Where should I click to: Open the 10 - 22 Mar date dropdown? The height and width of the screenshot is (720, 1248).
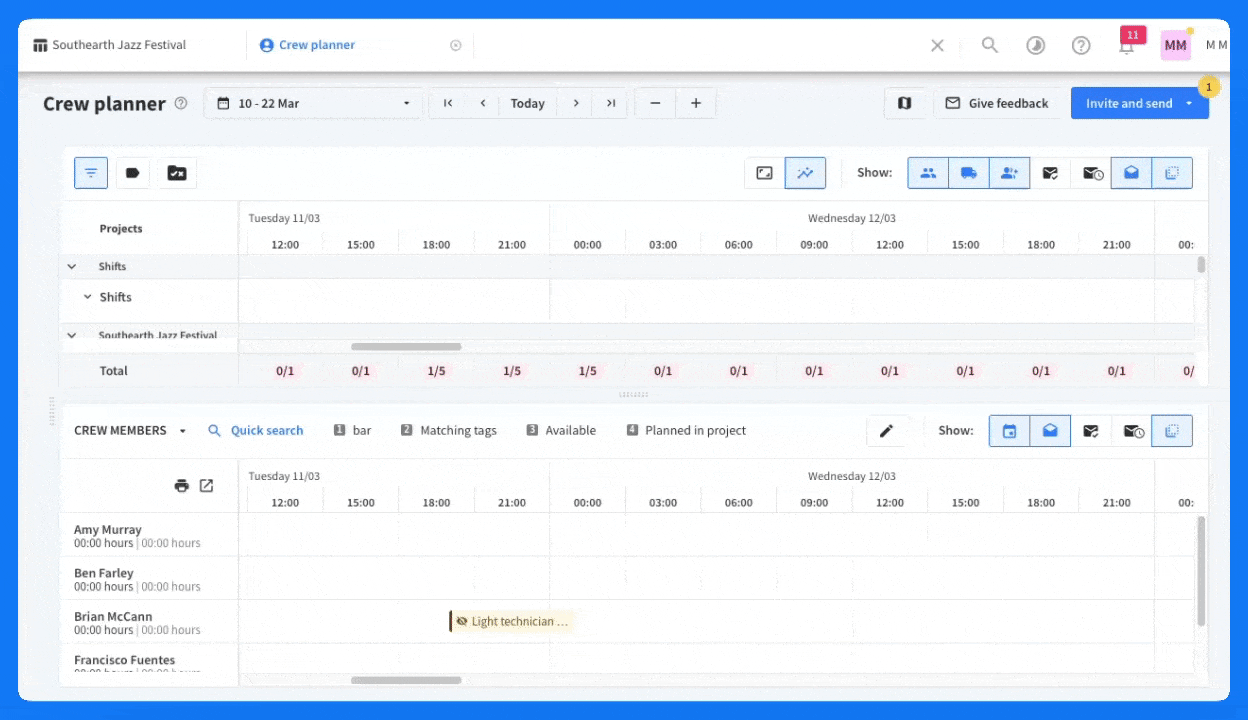313,103
